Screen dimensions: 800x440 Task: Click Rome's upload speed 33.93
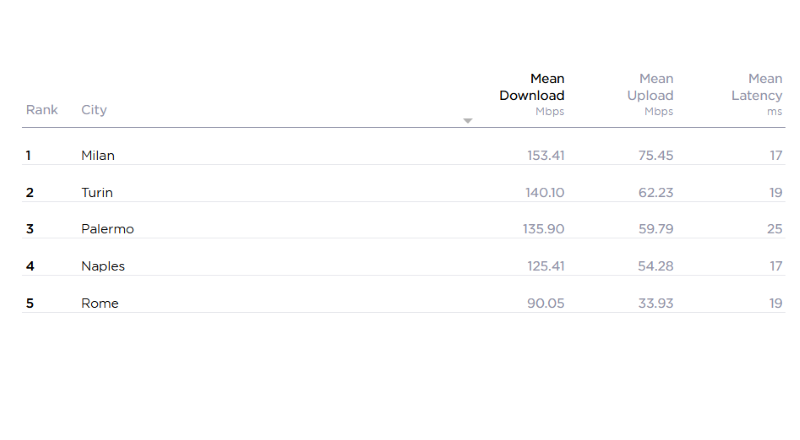(655, 303)
